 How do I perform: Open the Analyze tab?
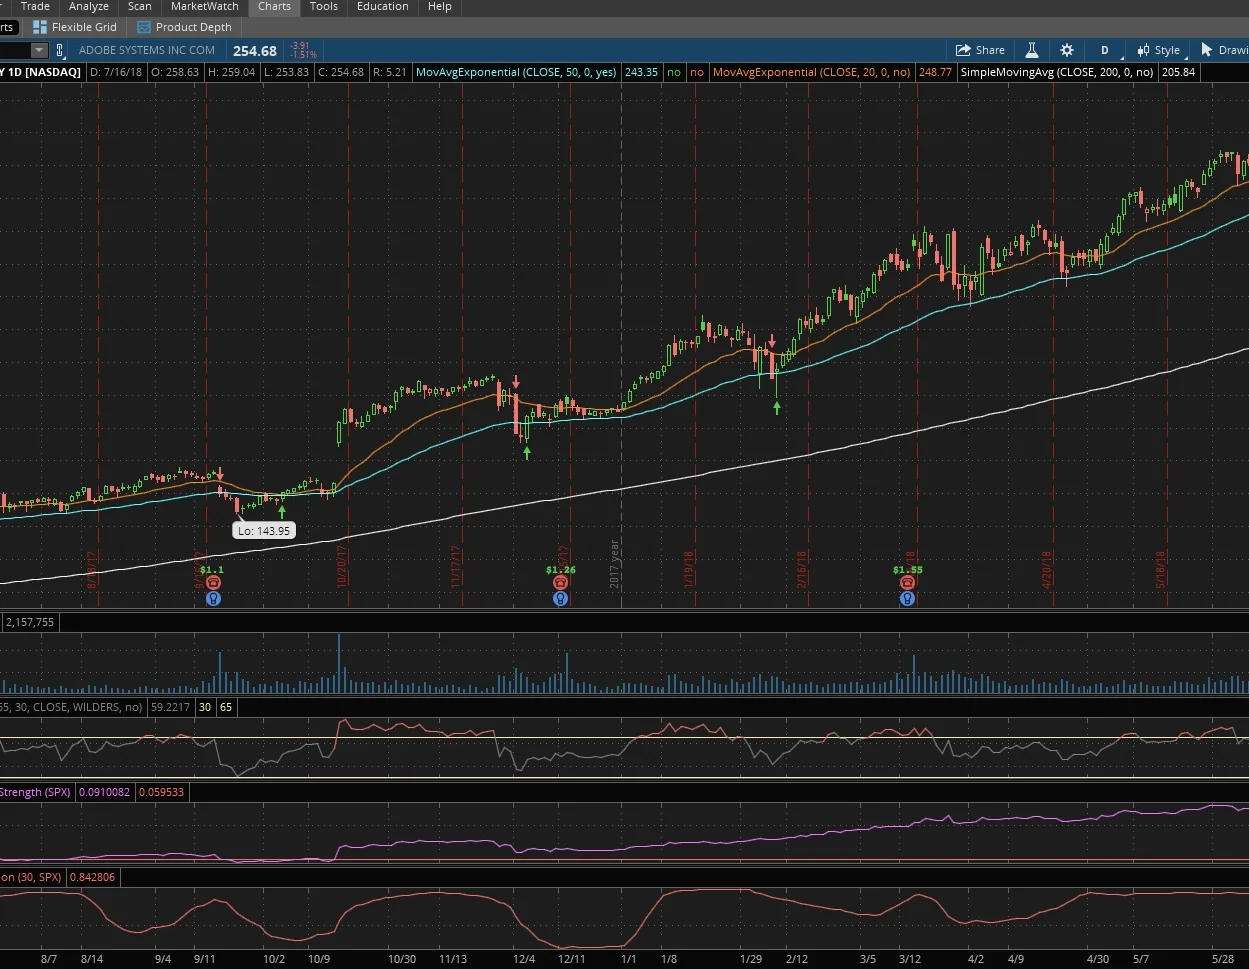click(x=89, y=6)
